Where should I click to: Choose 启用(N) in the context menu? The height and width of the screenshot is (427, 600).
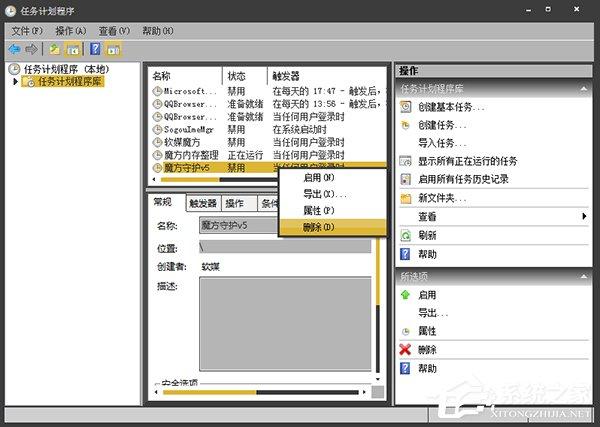[333, 178]
